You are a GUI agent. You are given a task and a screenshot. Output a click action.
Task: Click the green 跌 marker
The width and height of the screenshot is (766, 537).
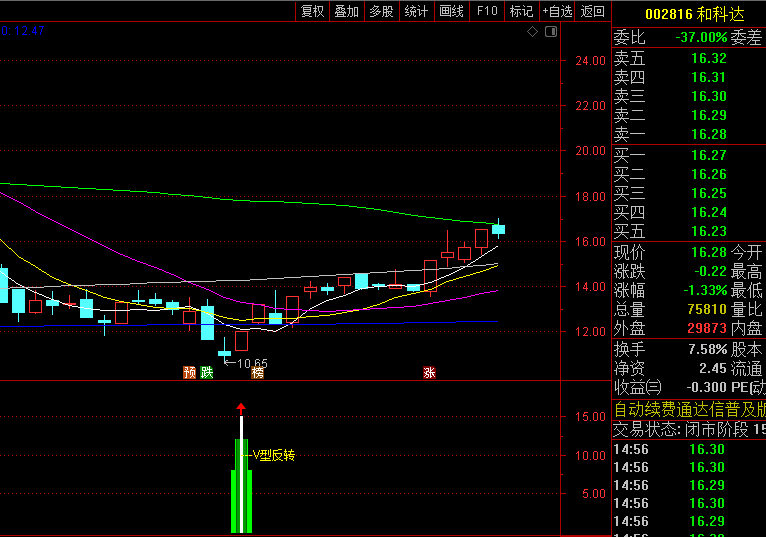(x=207, y=372)
